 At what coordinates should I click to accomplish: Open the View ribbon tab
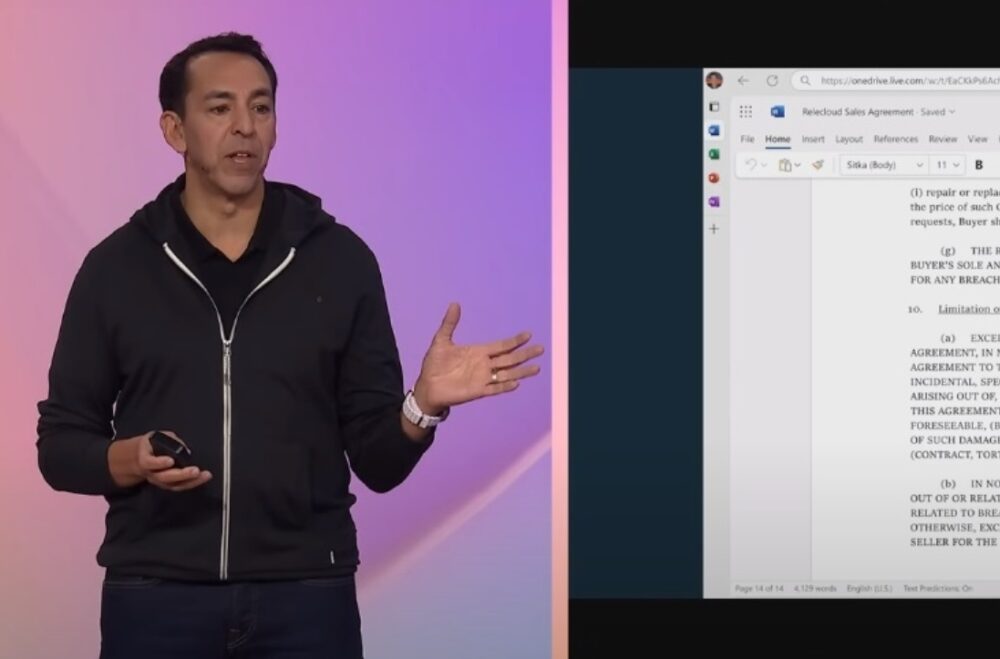[977, 139]
